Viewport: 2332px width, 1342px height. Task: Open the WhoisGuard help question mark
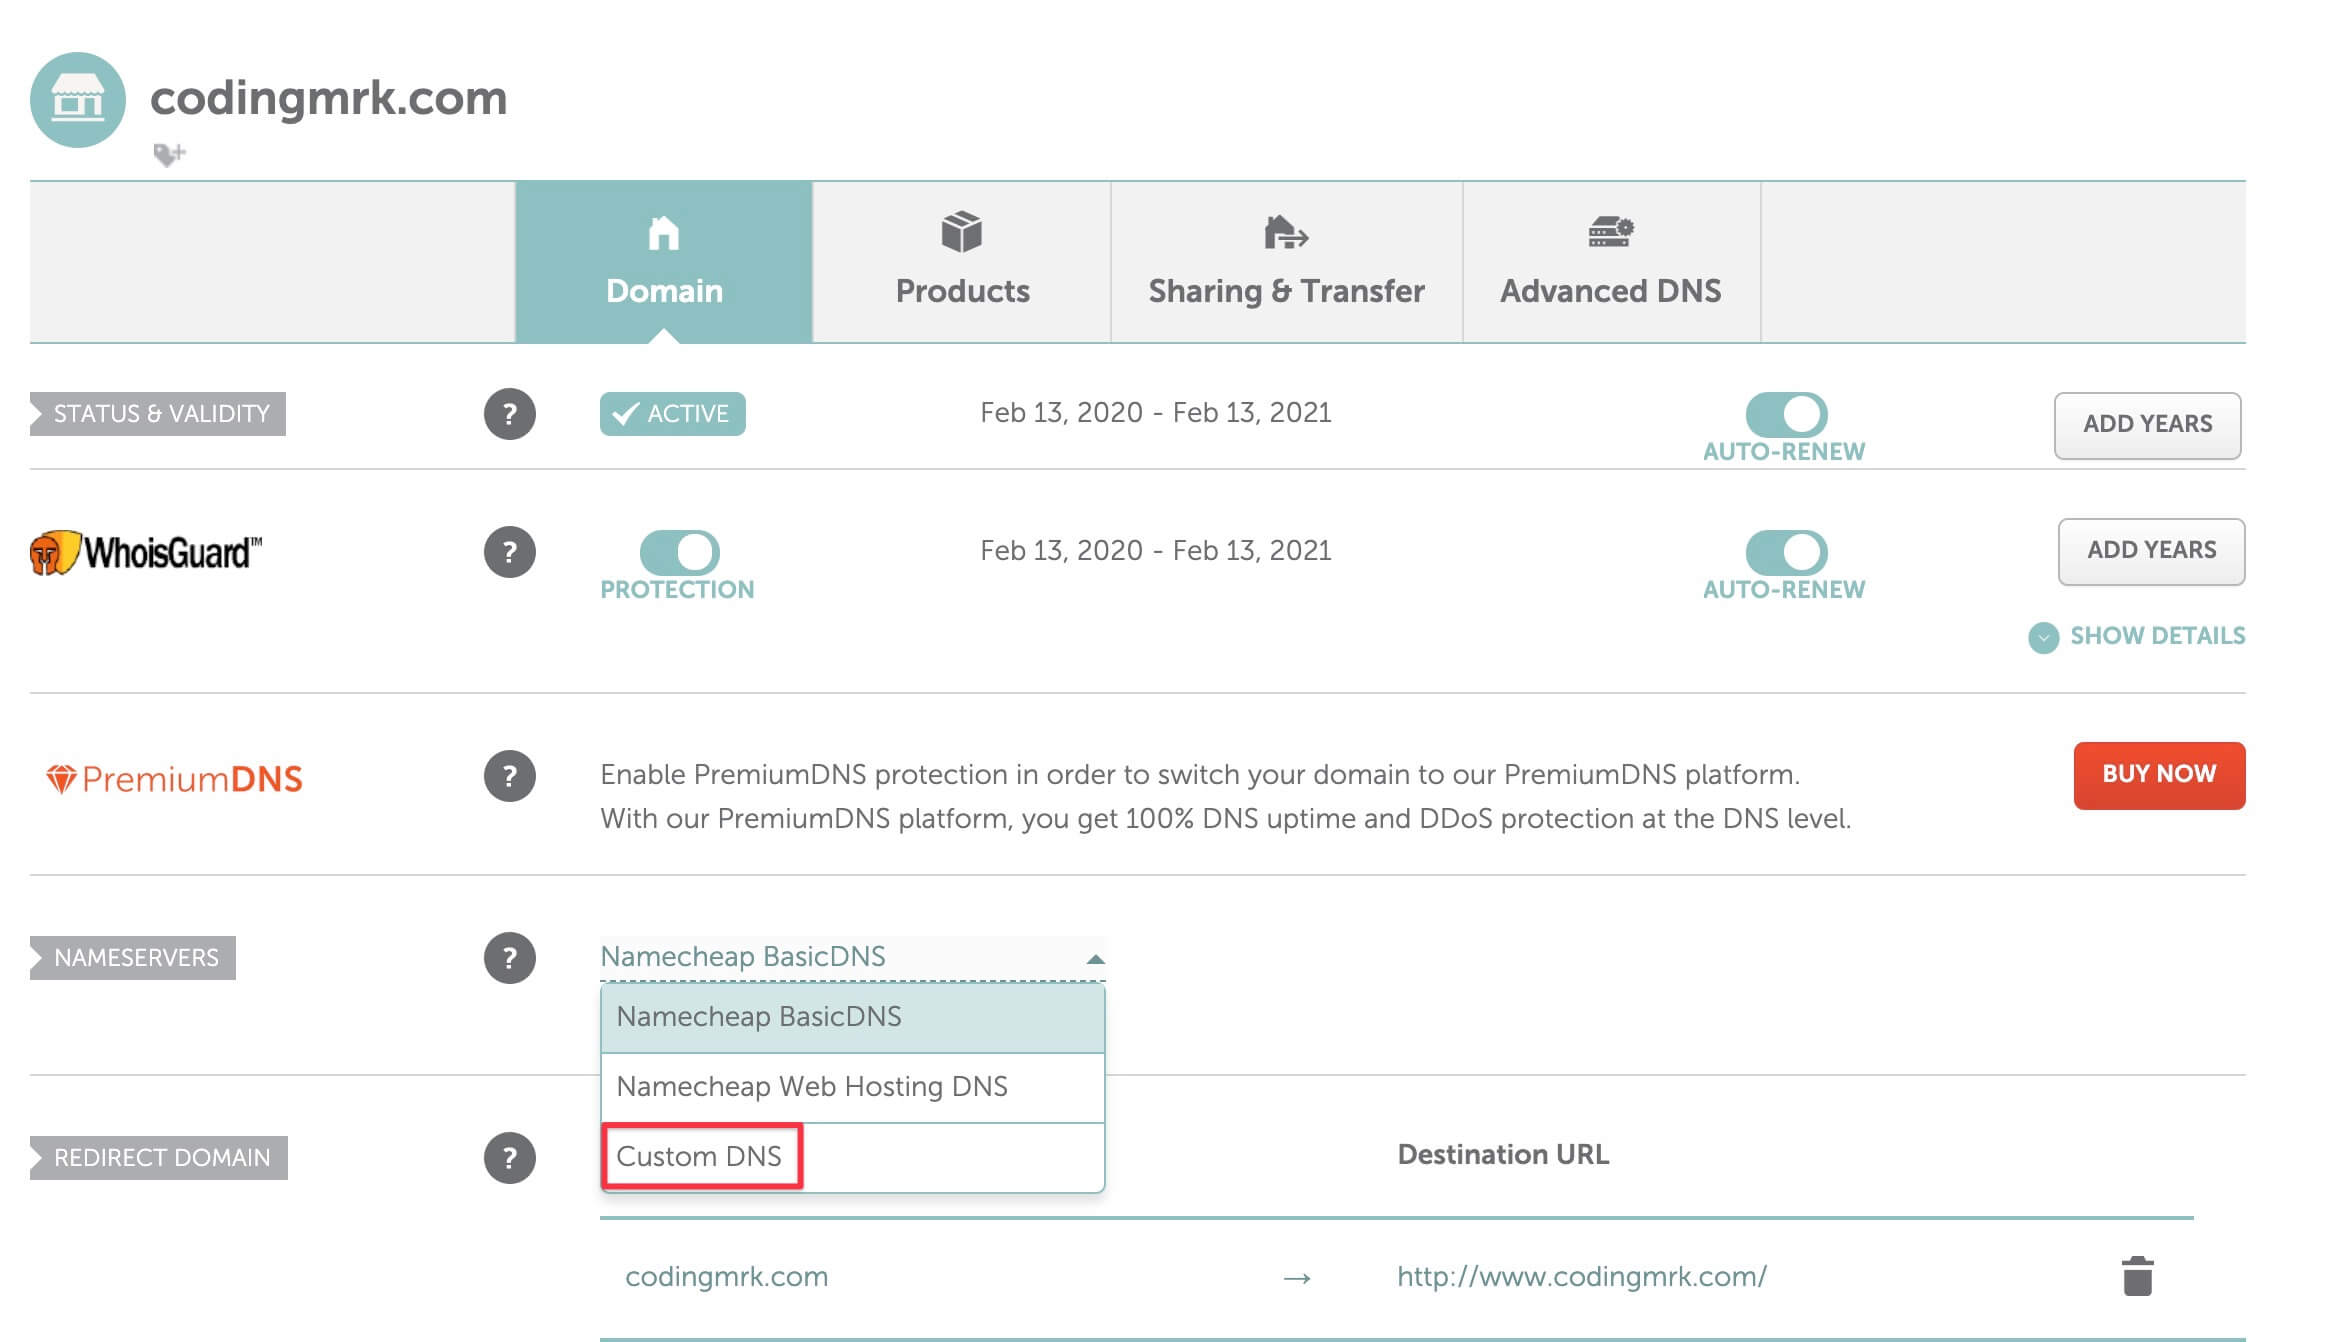(510, 552)
